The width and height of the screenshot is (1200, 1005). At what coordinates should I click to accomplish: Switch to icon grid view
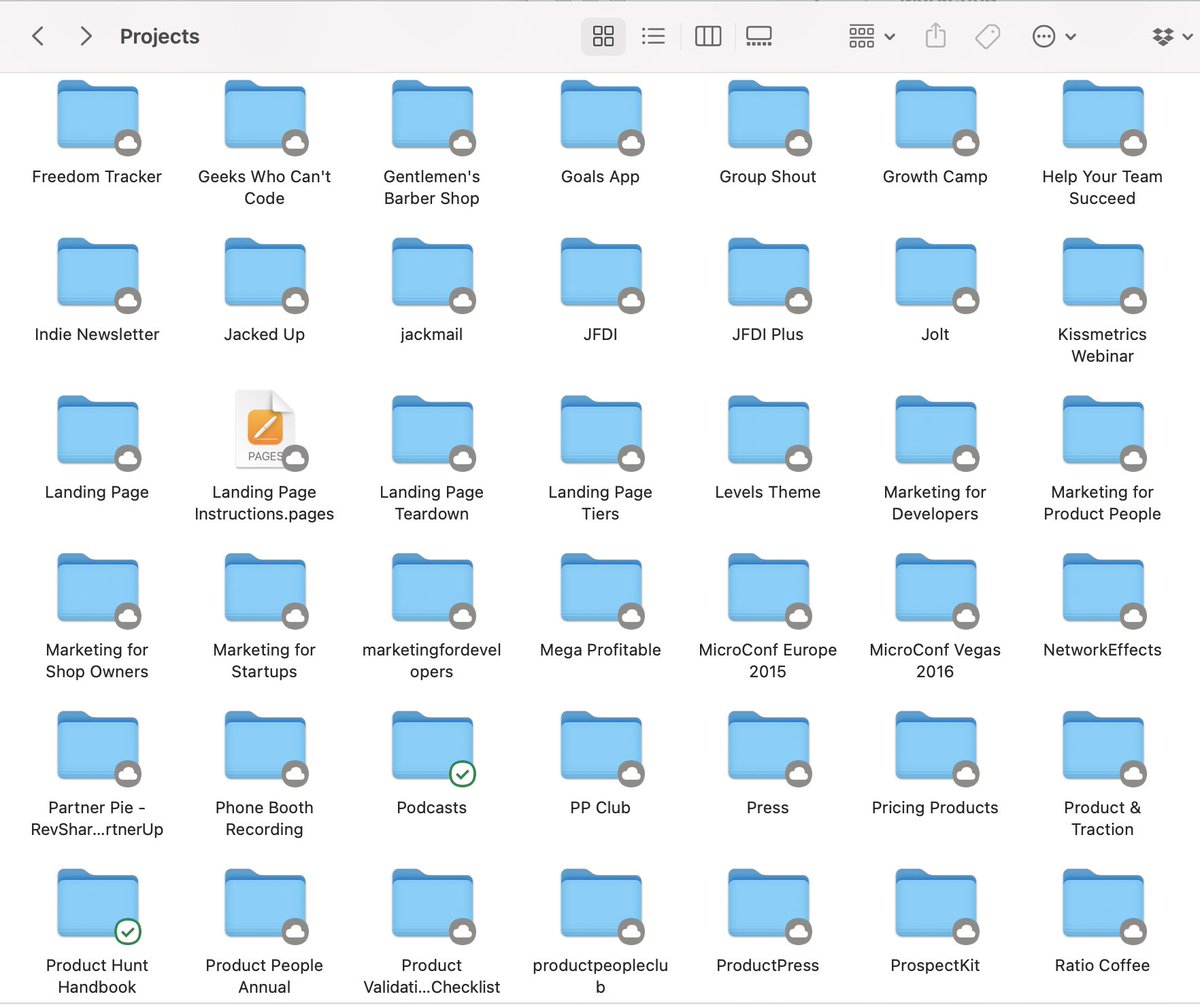coord(603,37)
